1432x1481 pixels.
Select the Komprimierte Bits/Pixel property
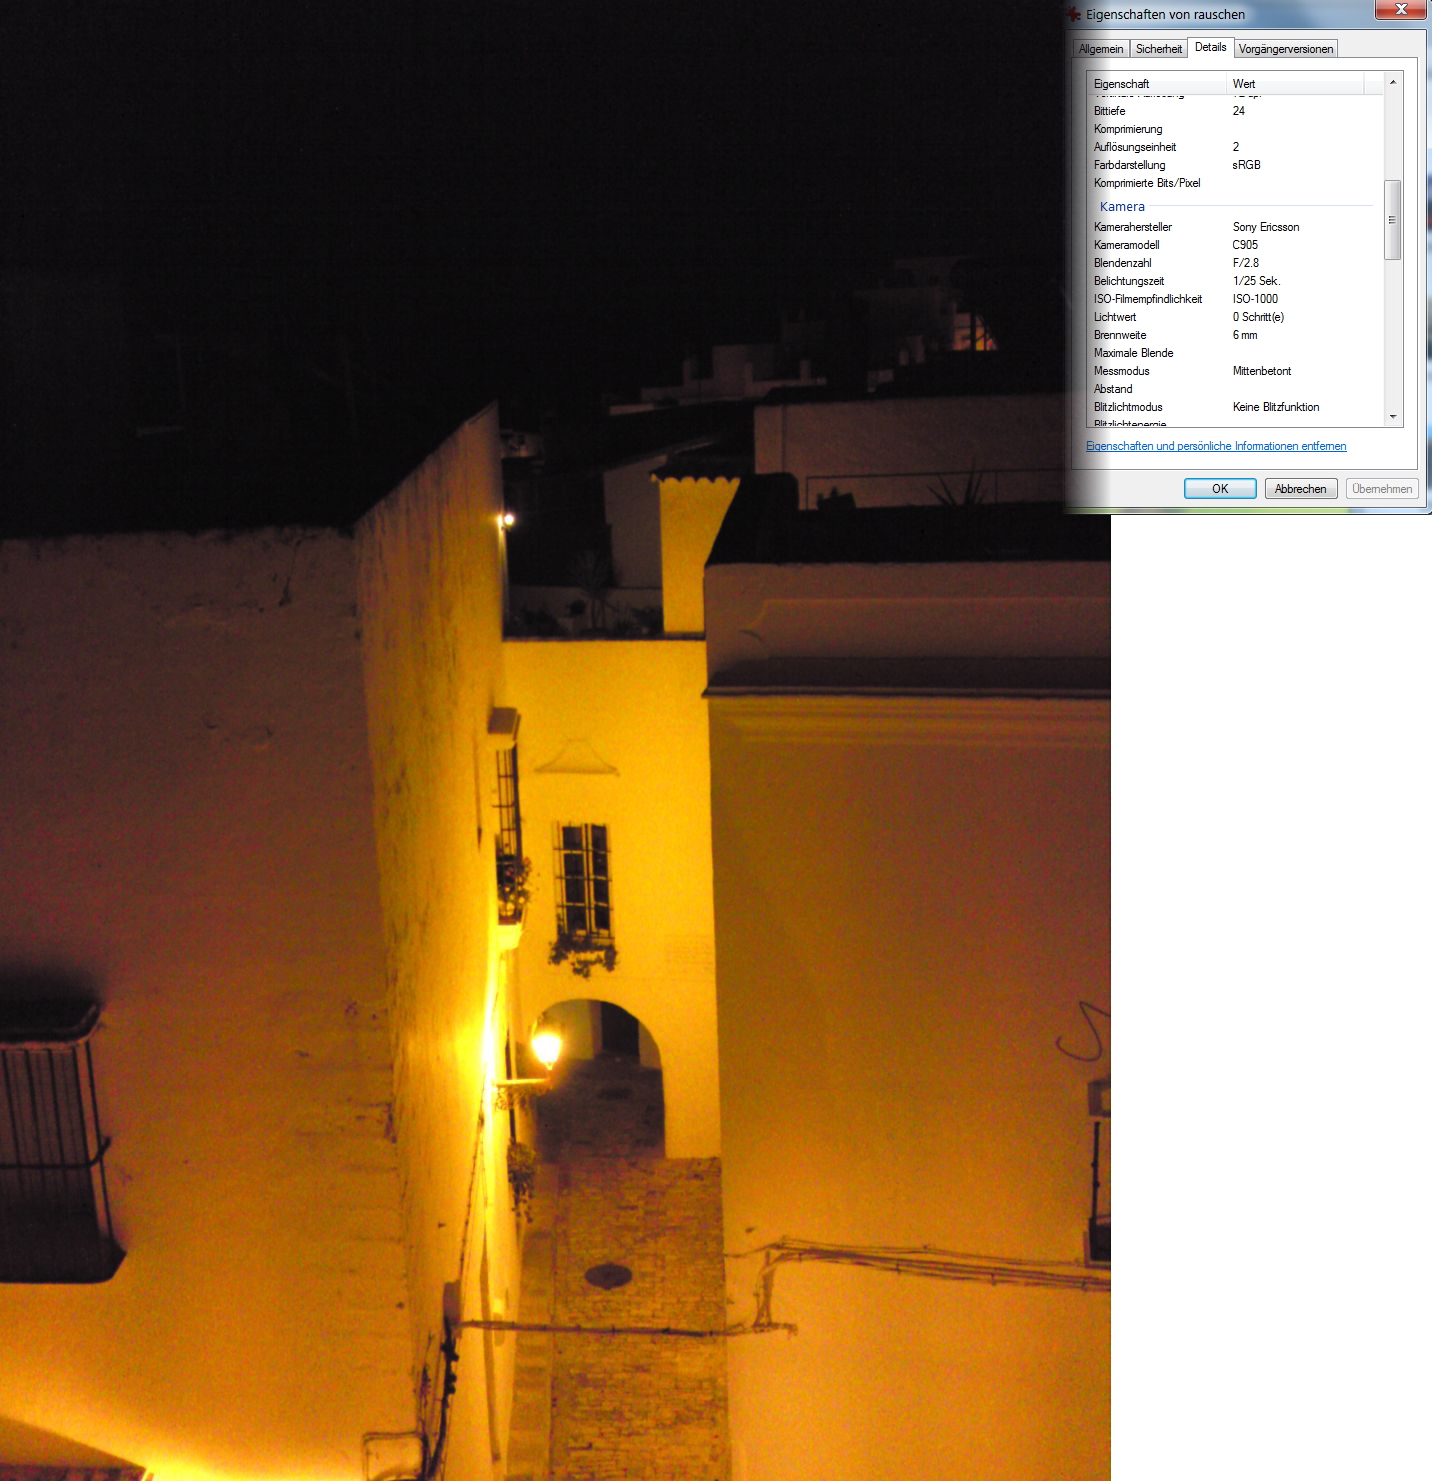[1147, 183]
